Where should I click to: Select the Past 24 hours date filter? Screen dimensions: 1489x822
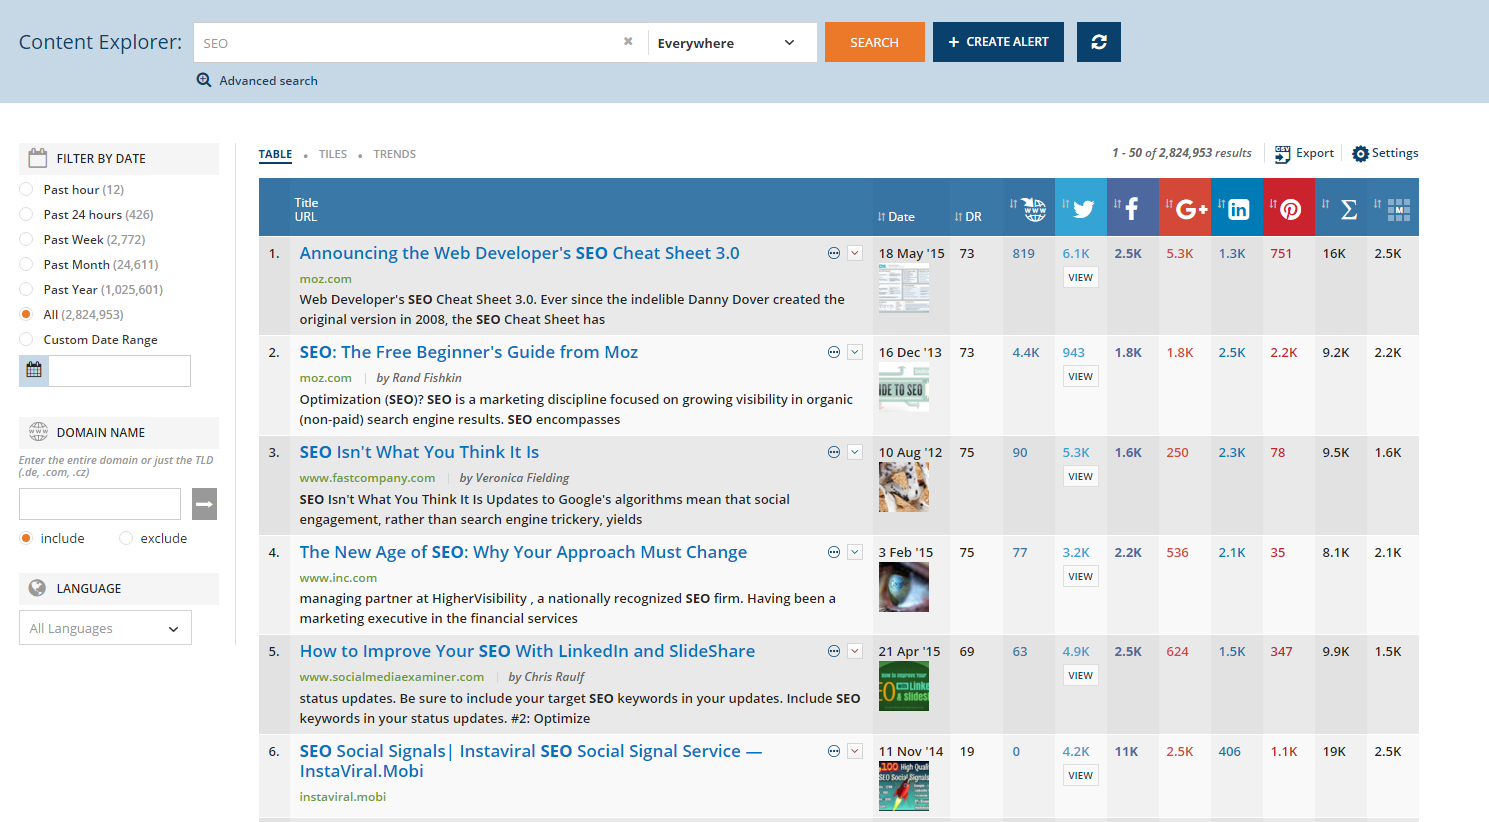27,214
